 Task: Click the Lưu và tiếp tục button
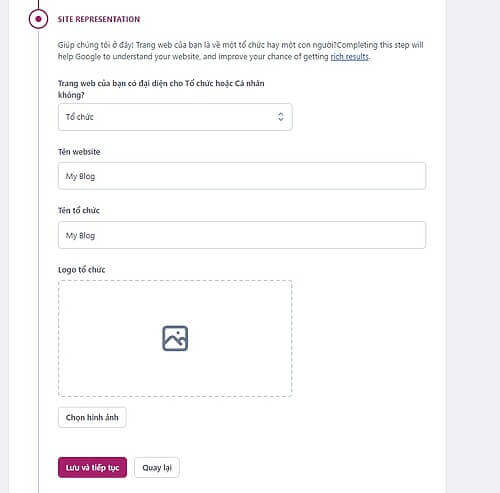point(92,467)
